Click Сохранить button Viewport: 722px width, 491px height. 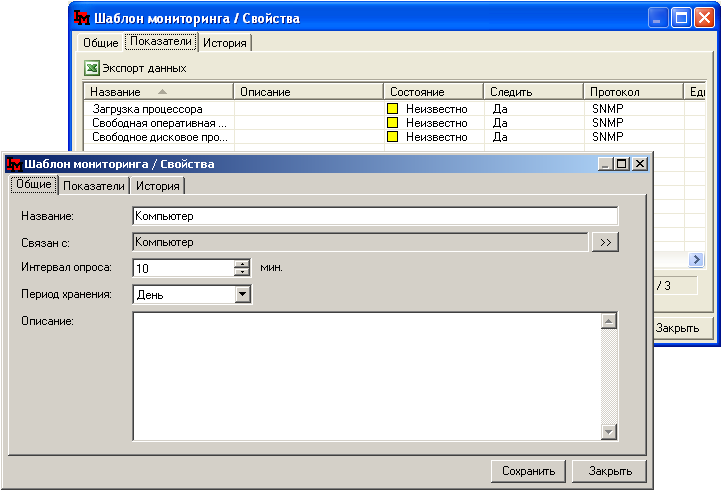pos(528,471)
